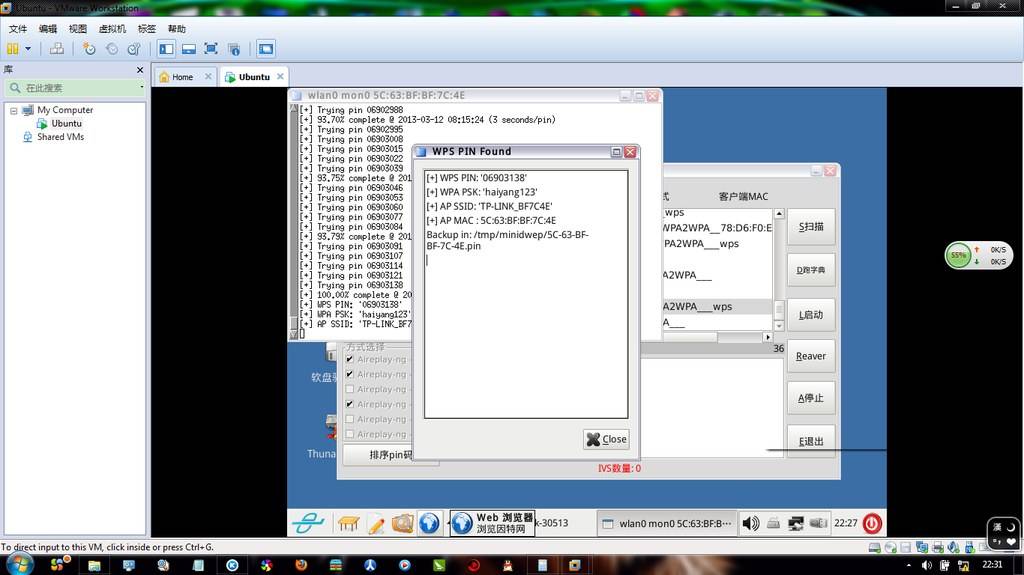Toggle the third Aireplay-ng checkbox
The width and height of the screenshot is (1024, 575).
[349, 389]
